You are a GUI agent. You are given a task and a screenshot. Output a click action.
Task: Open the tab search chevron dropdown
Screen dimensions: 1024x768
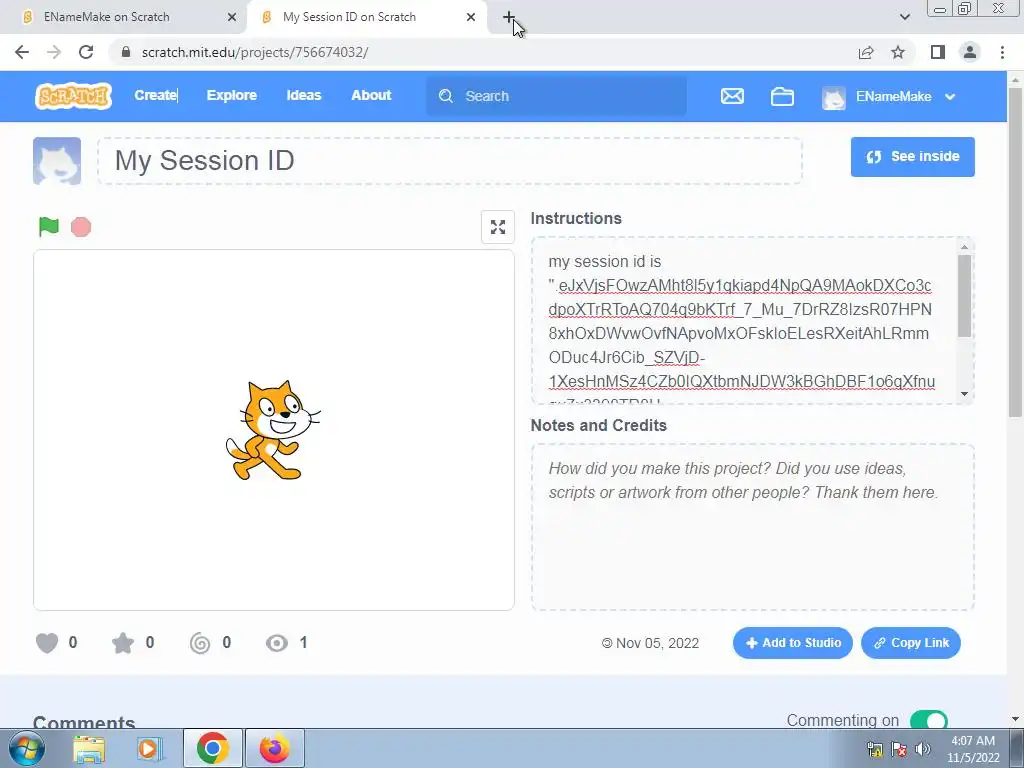click(904, 17)
